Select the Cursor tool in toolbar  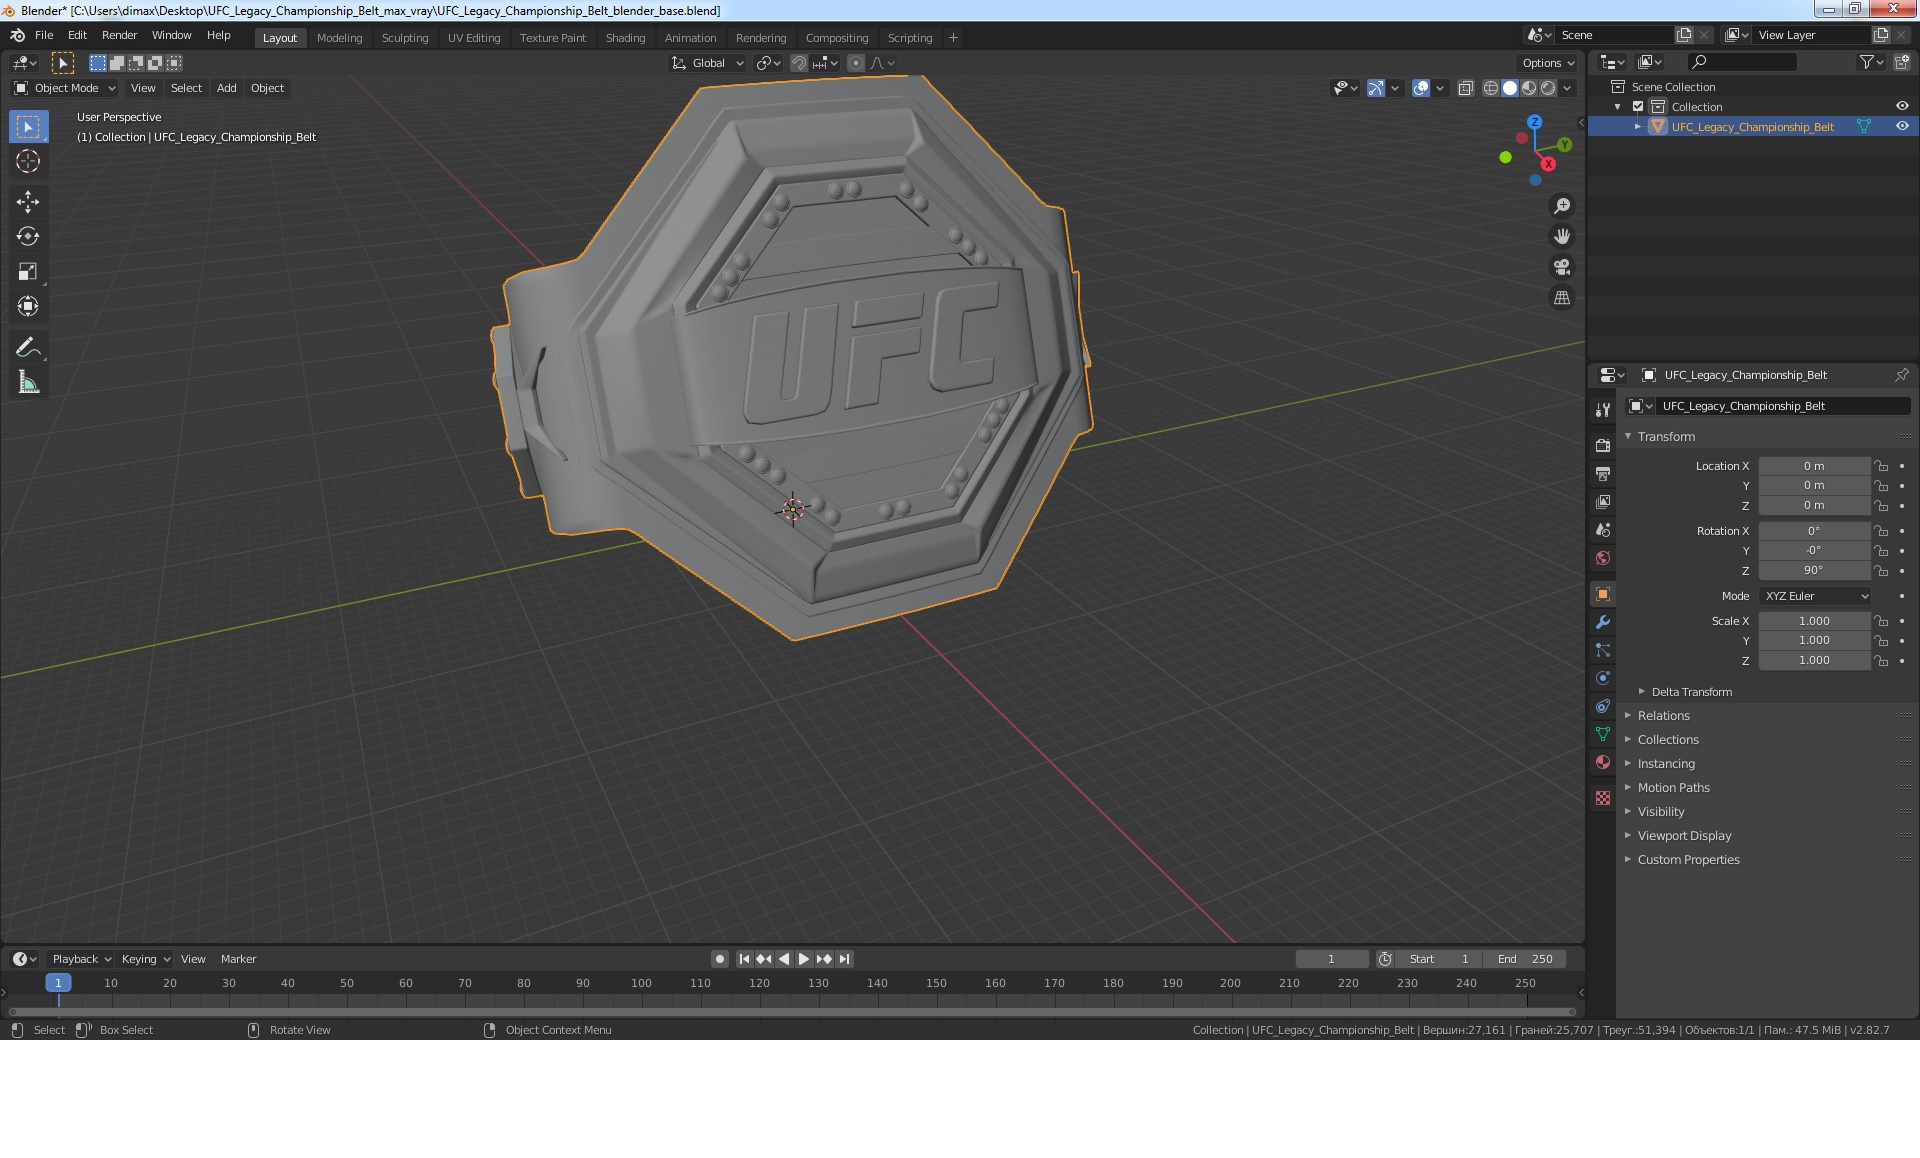(x=28, y=161)
